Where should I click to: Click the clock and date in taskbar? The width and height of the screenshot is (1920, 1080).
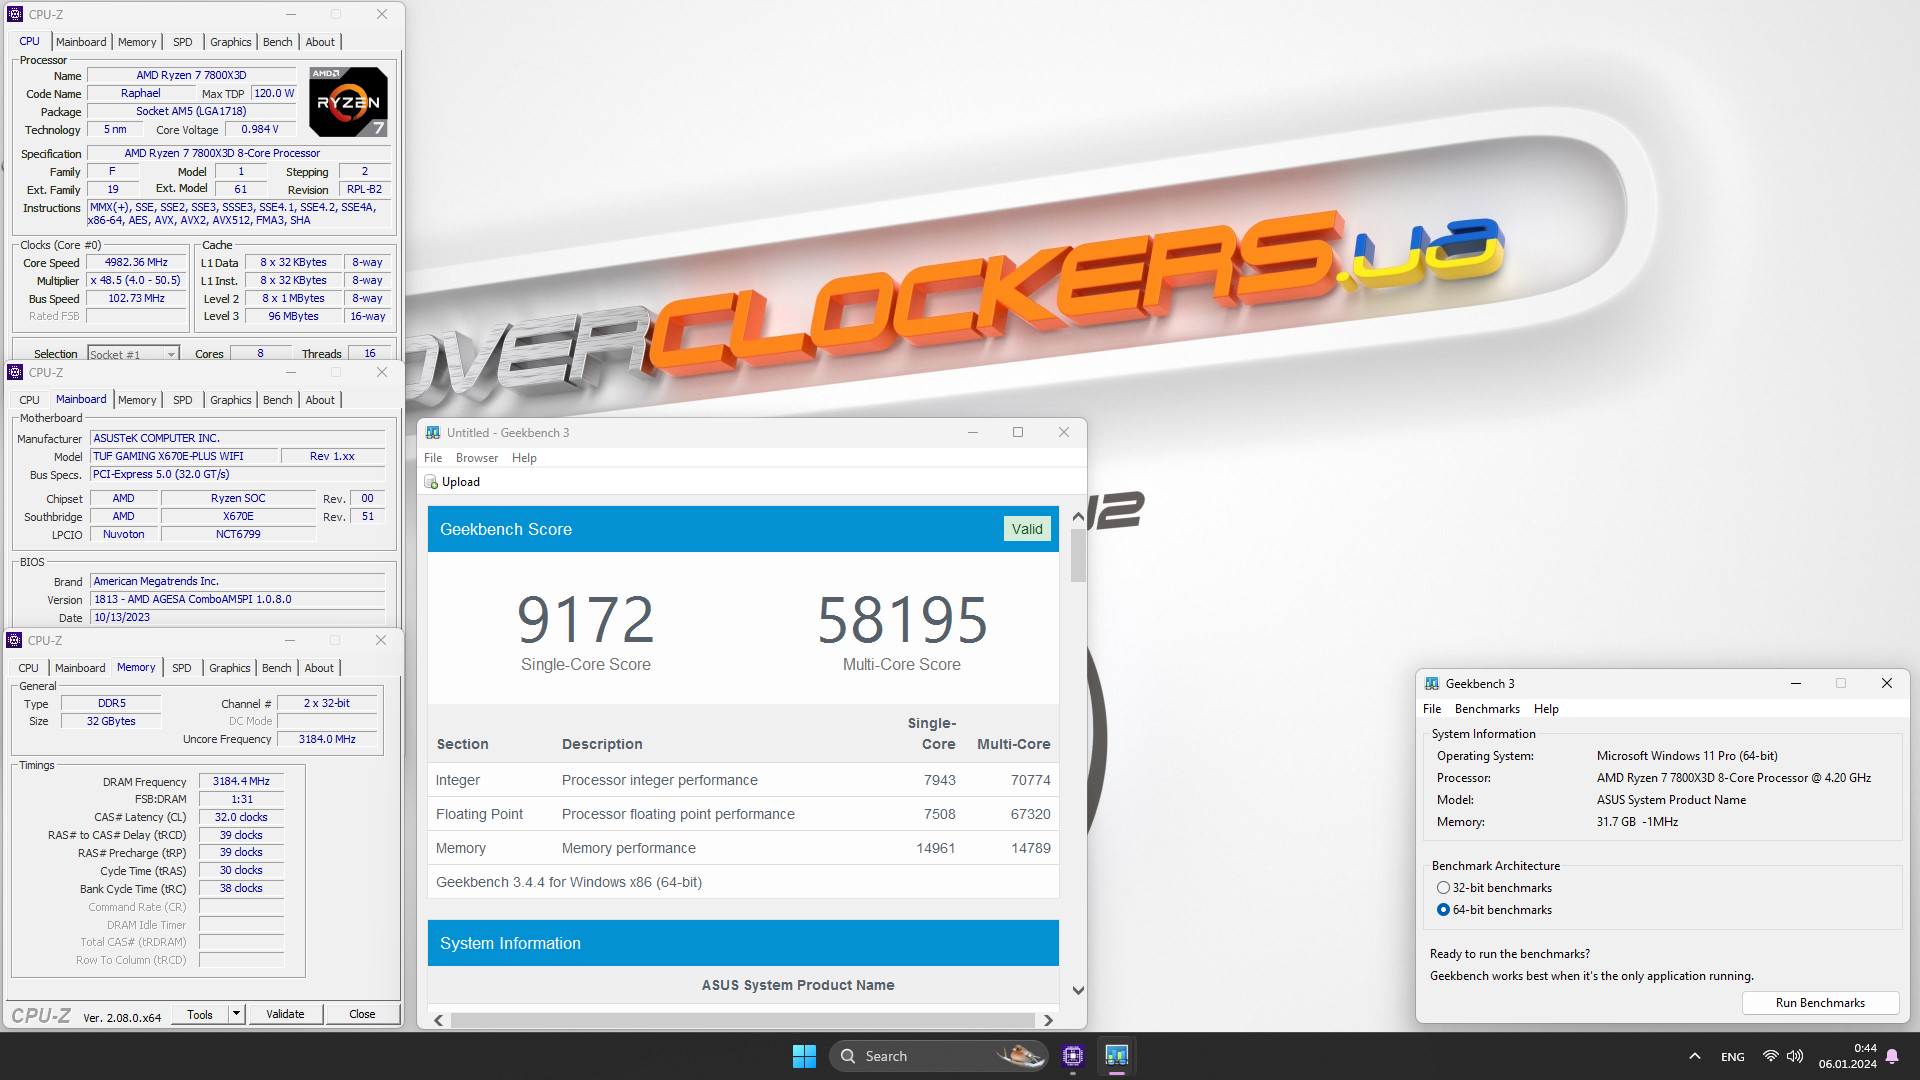(x=1847, y=1056)
